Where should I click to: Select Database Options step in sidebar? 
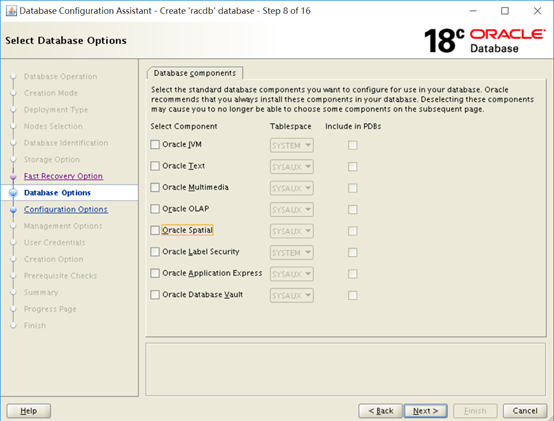click(x=57, y=193)
